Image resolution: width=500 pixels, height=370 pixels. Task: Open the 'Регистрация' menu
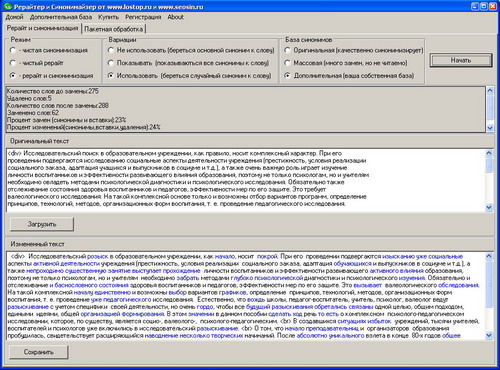(x=143, y=17)
